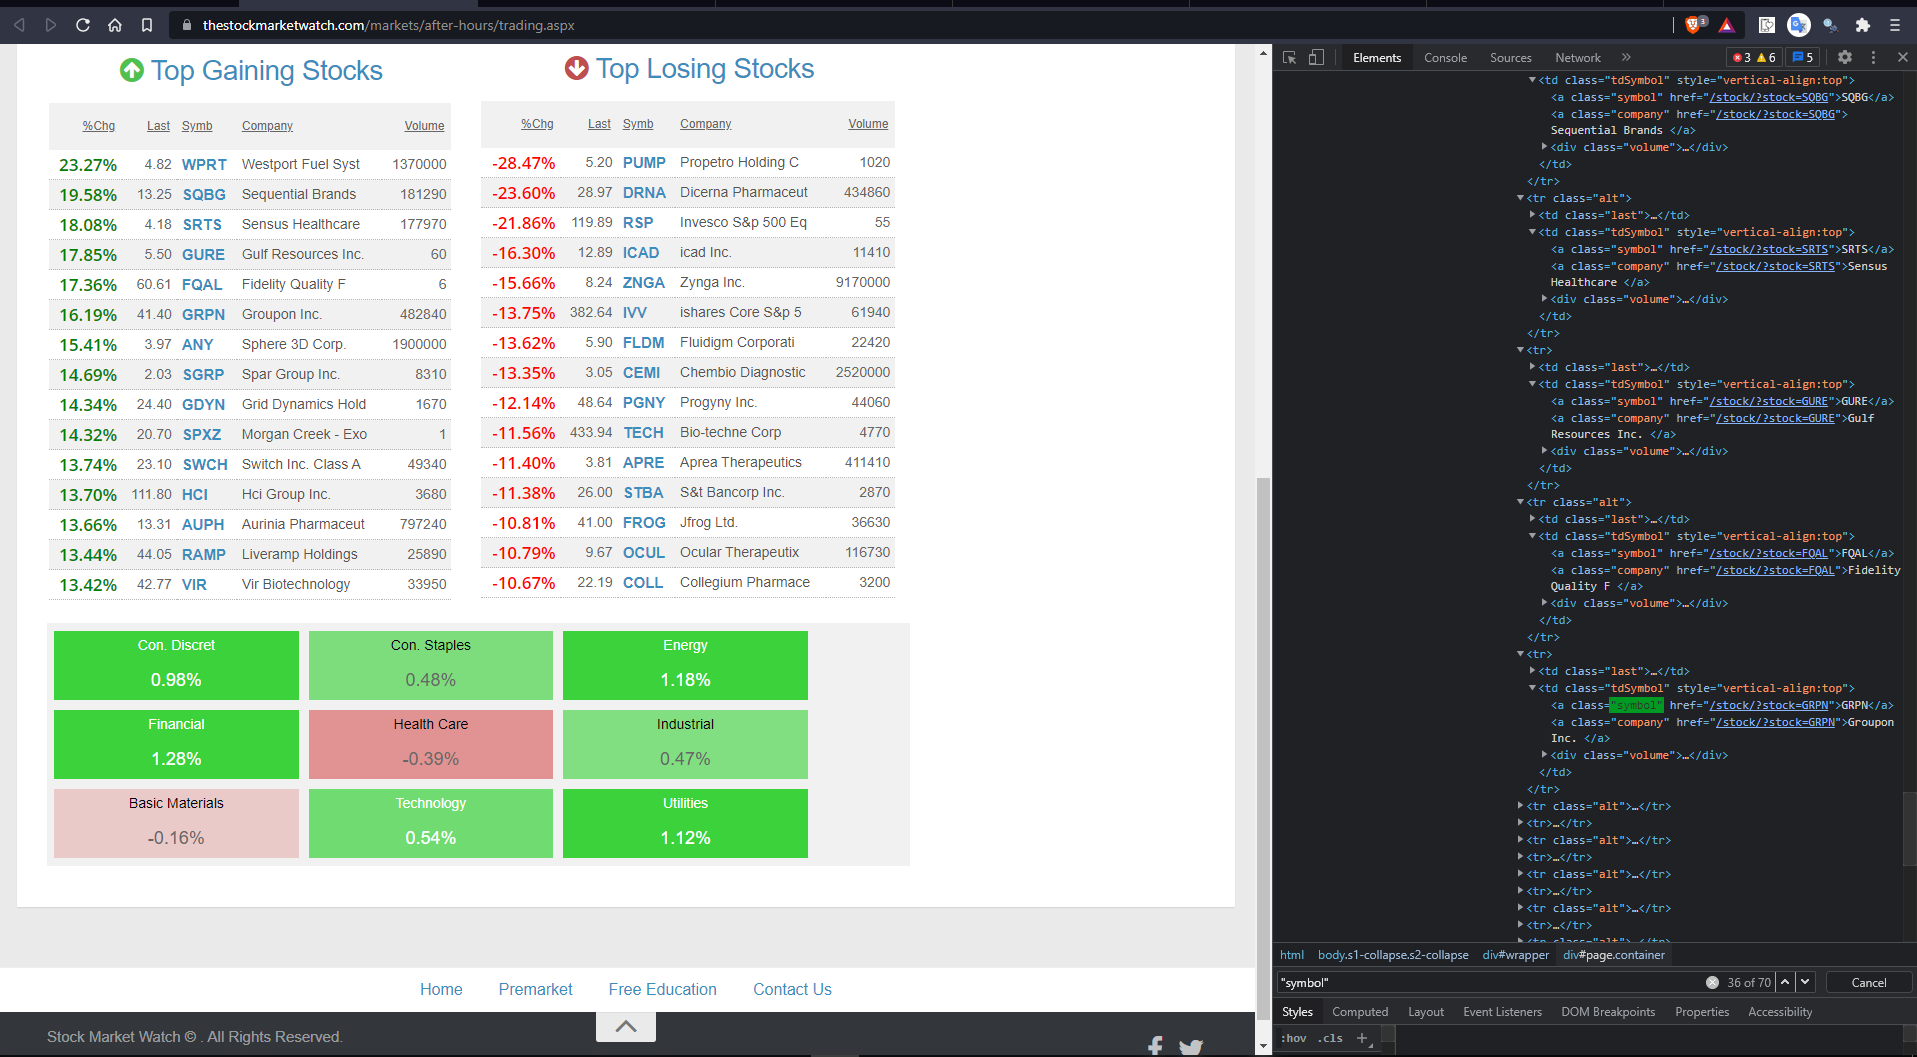Image resolution: width=1917 pixels, height=1057 pixels.
Task: Collapse the td containing the SRTS symbol
Action: (1532, 232)
